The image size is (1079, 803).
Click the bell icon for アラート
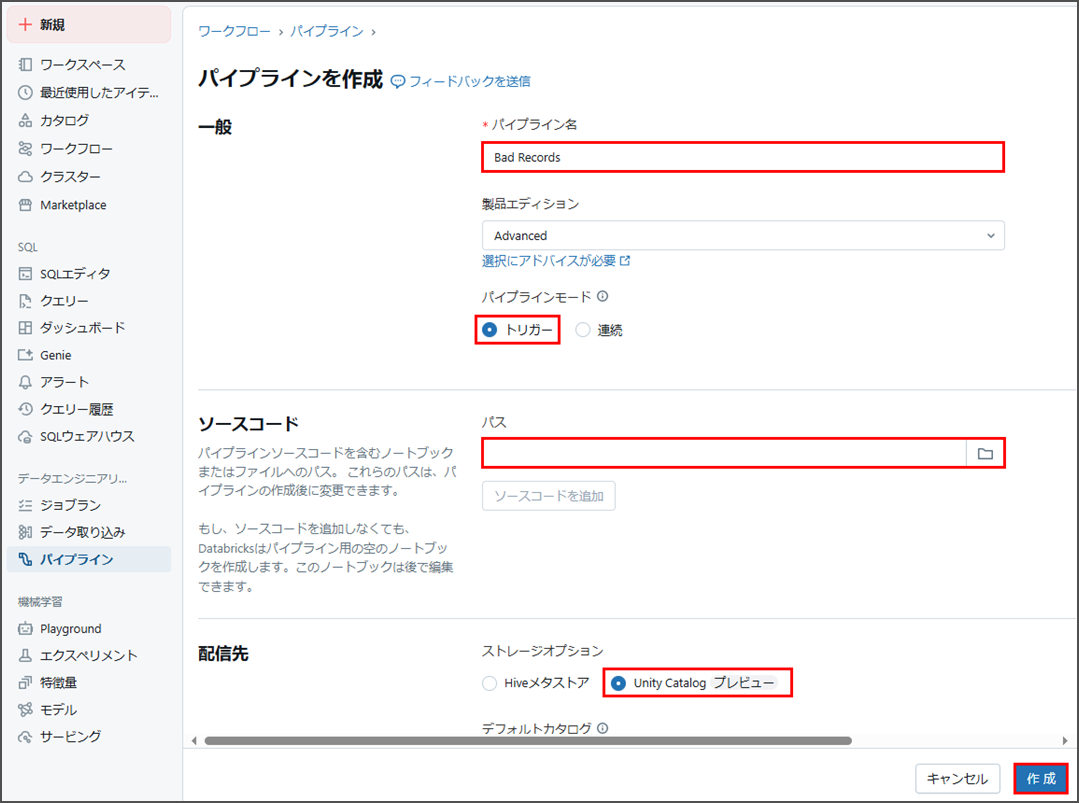25,382
